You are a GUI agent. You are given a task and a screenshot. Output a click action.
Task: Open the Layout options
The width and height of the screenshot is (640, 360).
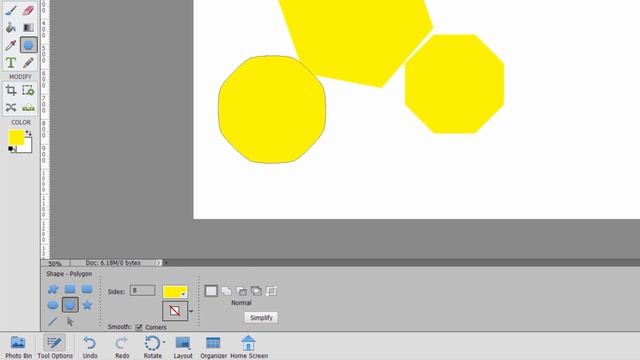point(183,347)
